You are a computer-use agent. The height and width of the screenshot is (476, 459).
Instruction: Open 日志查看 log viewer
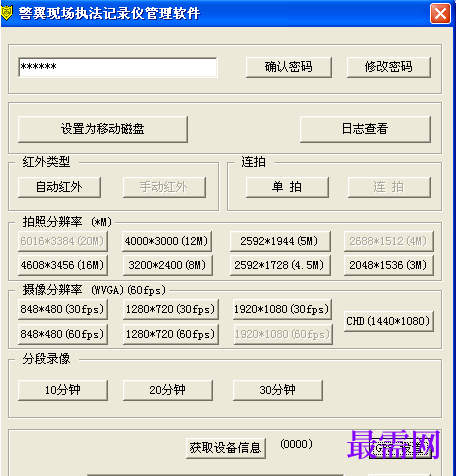pyautogui.click(x=365, y=129)
